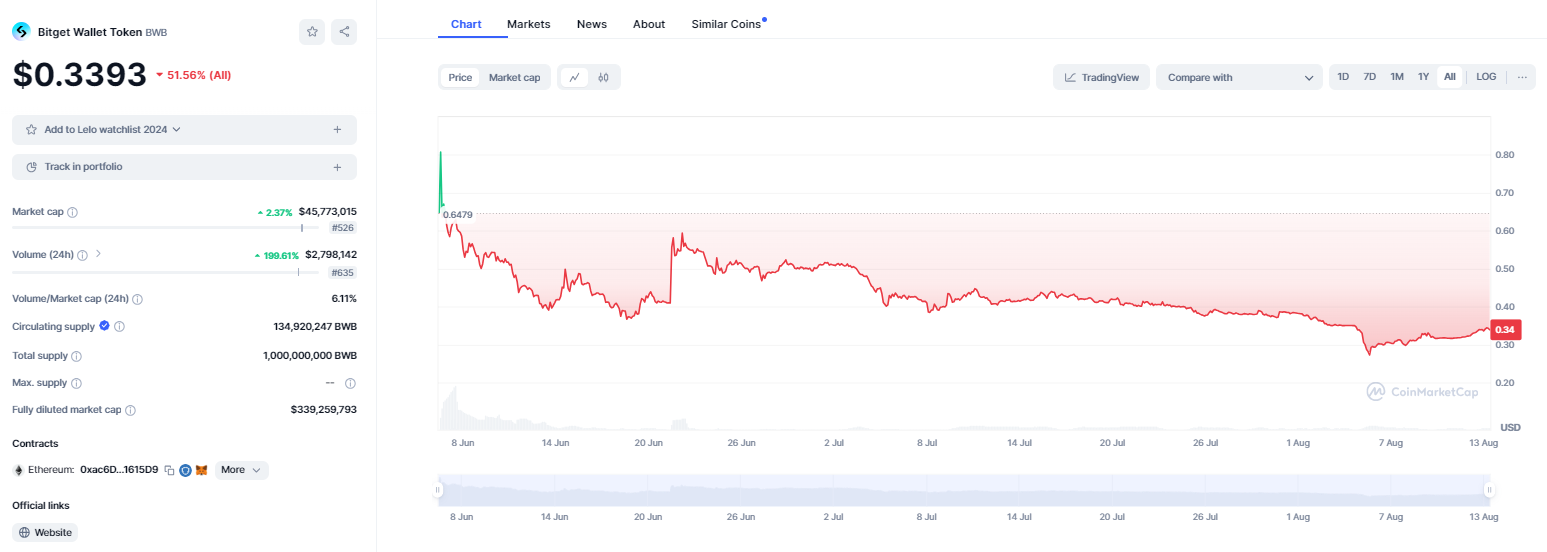
Task: Click the $2,798,142 volume value
Action: [x=331, y=255]
